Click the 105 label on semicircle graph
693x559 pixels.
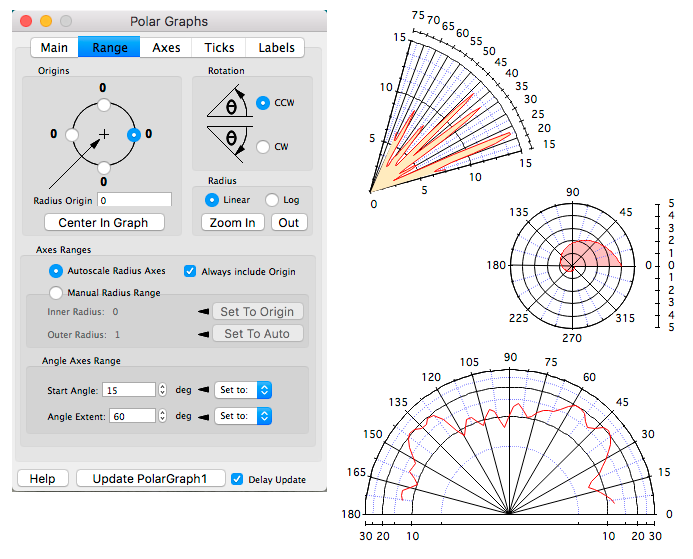[469, 362]
